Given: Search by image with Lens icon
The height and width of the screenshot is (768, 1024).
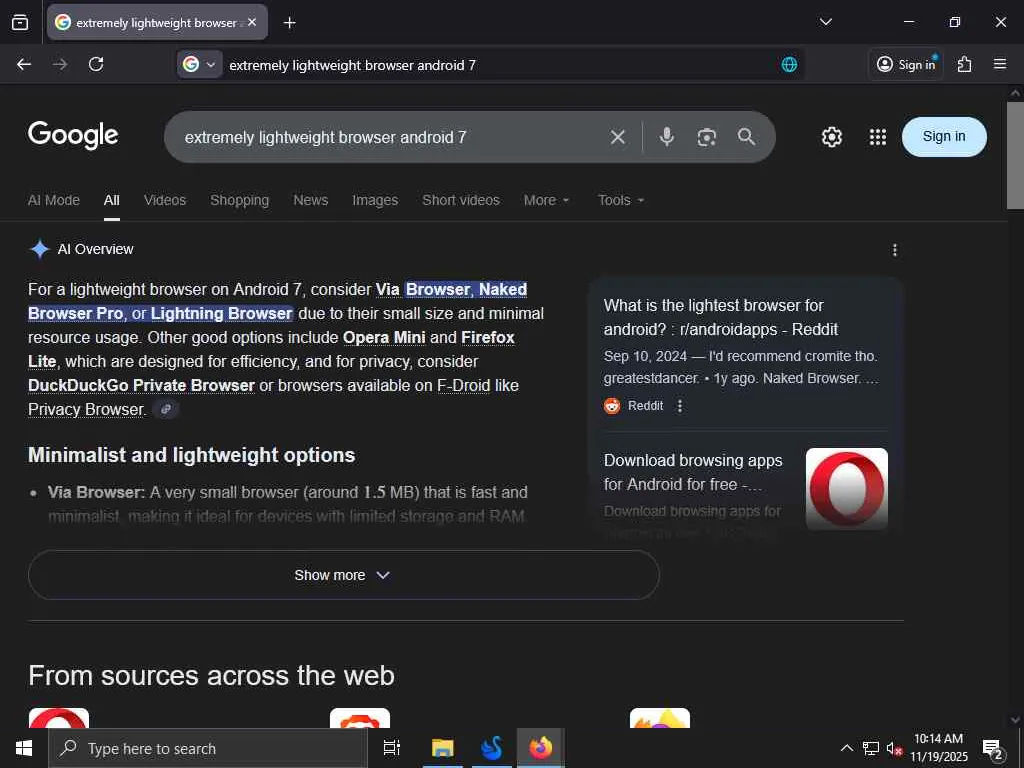Looking at the screenshot, I should [707, 137].
